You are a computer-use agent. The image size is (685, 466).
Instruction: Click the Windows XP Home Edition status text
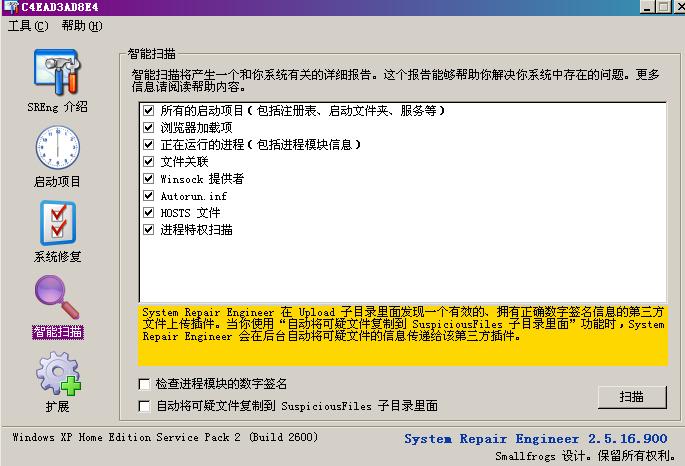(165, 437)
